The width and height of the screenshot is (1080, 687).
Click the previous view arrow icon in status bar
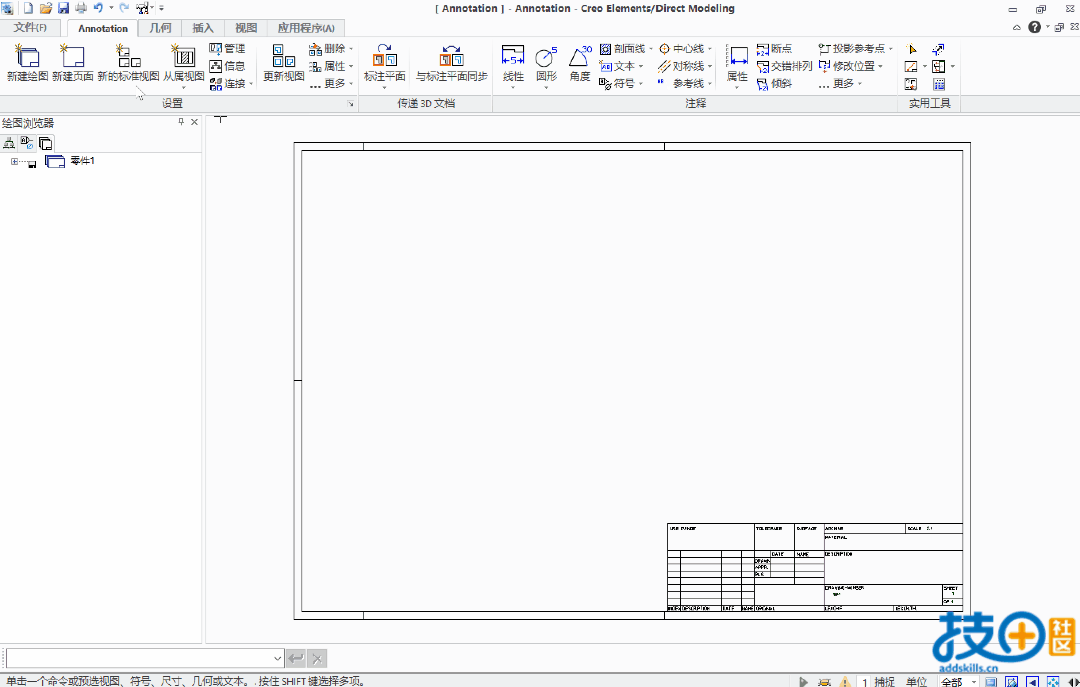(x=1032, y=681)
